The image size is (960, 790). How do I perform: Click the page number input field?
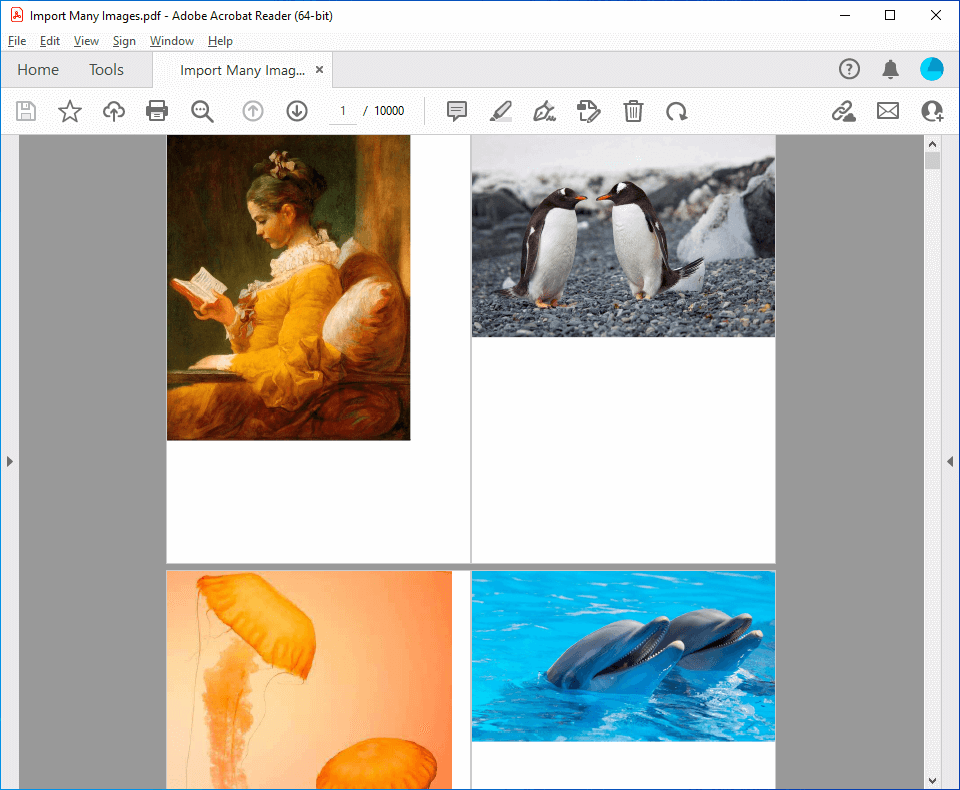(x=343, y=111)
